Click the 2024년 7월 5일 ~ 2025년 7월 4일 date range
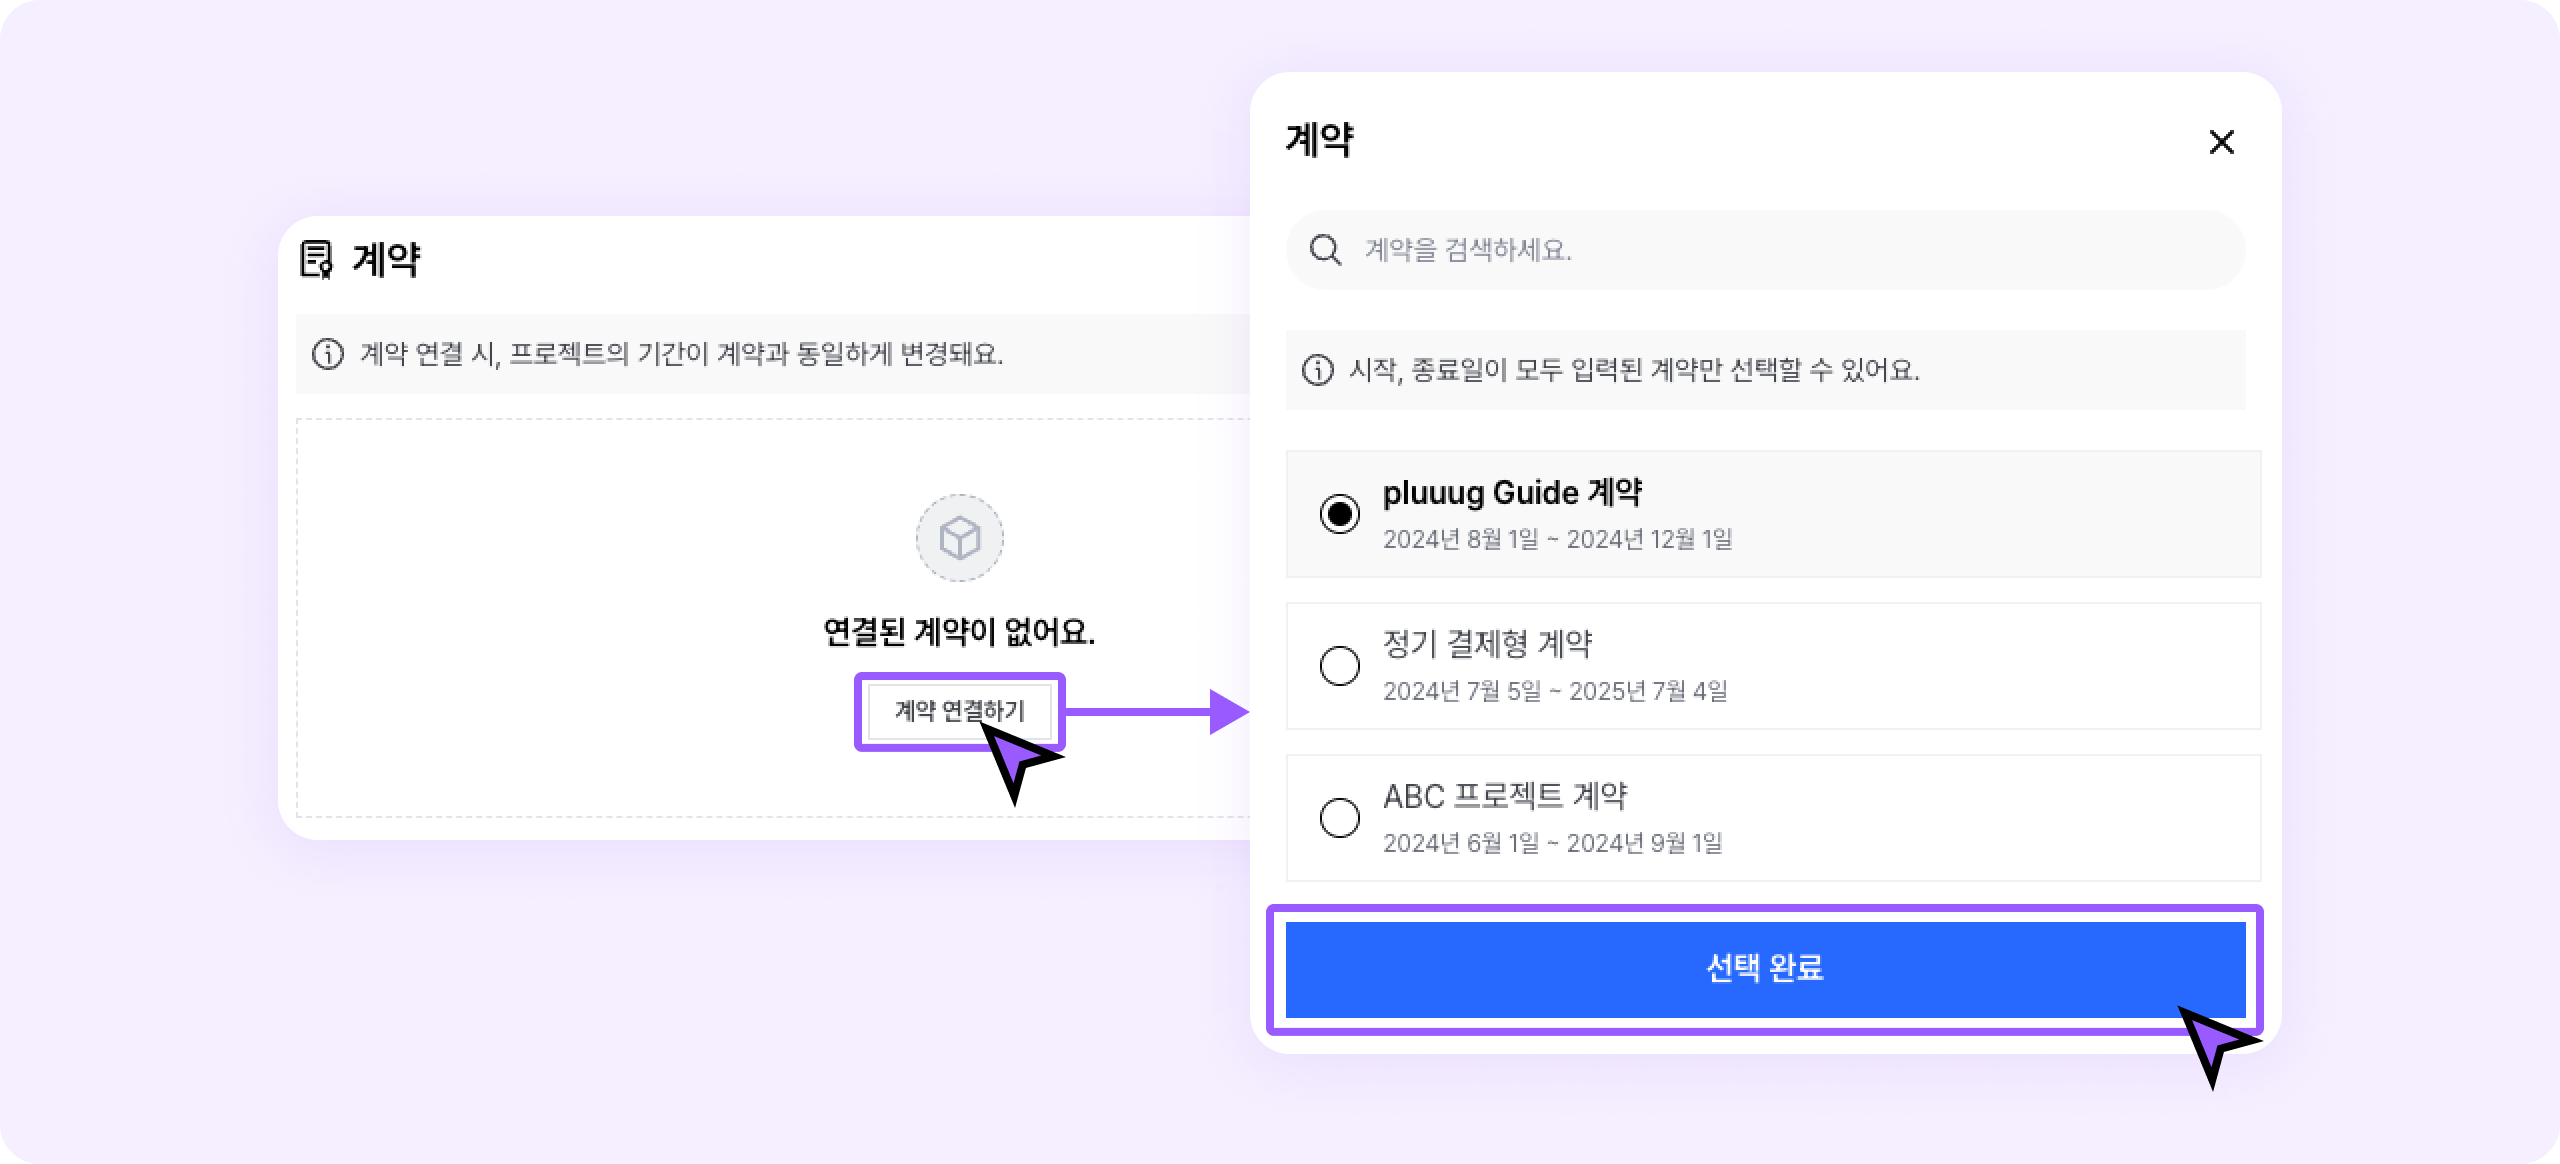2560x1164 pixels. [x=1555, y=691]
